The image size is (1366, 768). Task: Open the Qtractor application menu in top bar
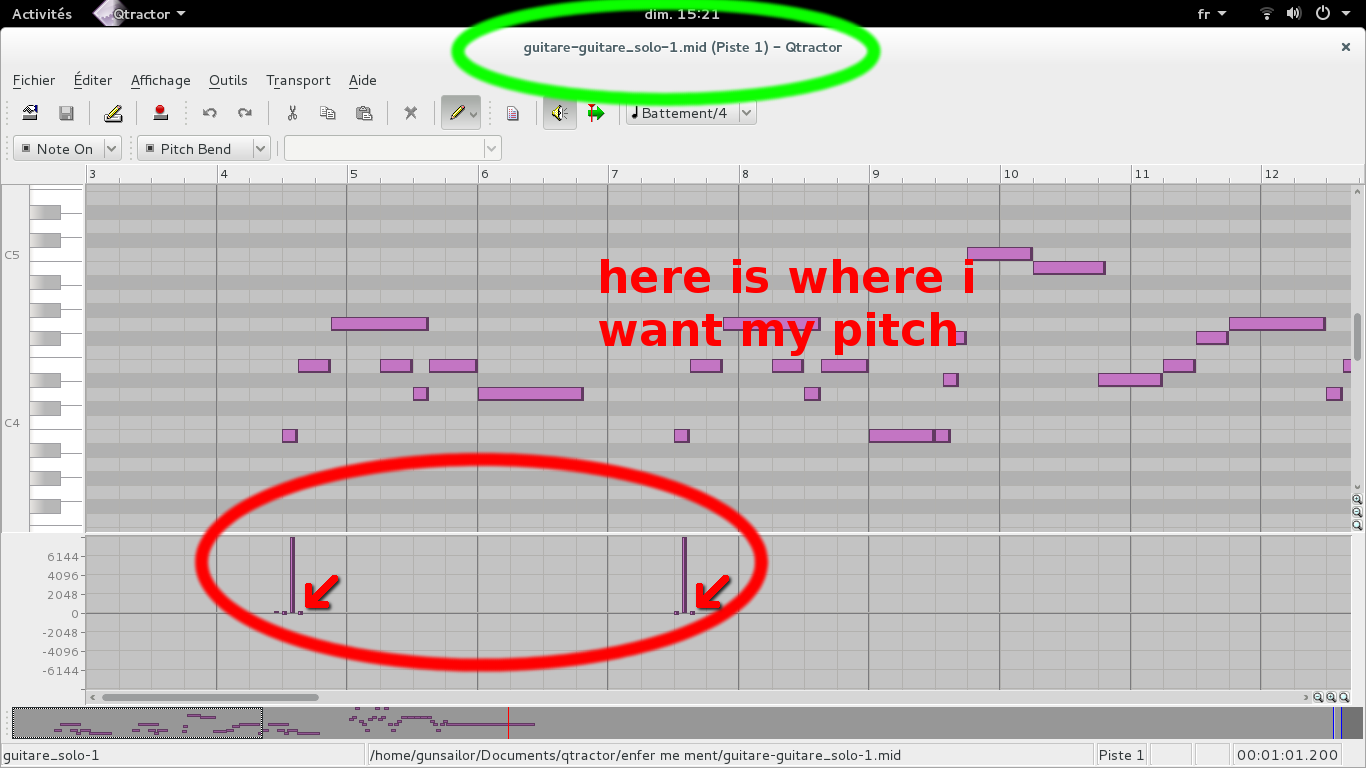pos(140,14)
